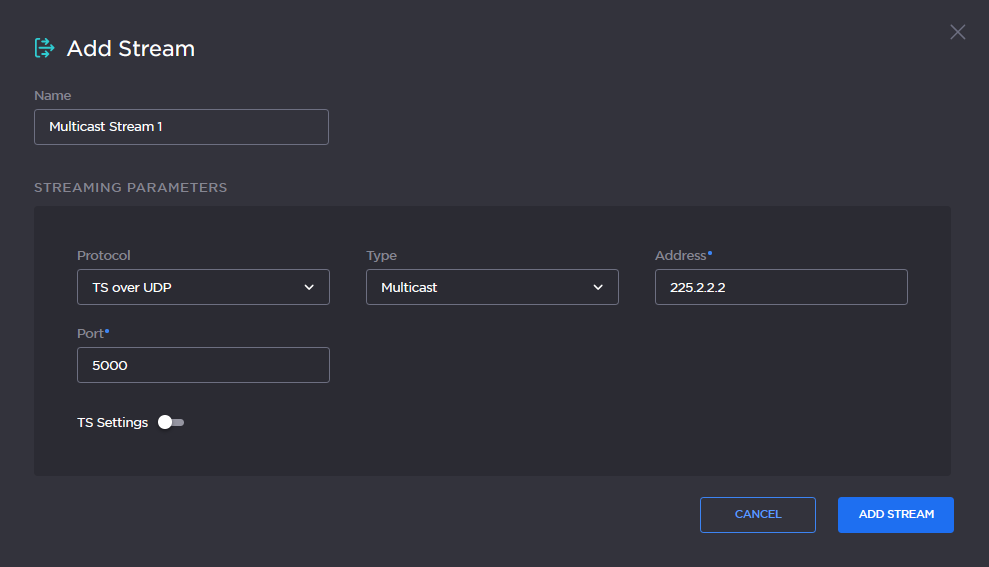Click the Address required field label
Viewport: 989px width, 567px height.
pyautogui.click(x=683, y=255)
